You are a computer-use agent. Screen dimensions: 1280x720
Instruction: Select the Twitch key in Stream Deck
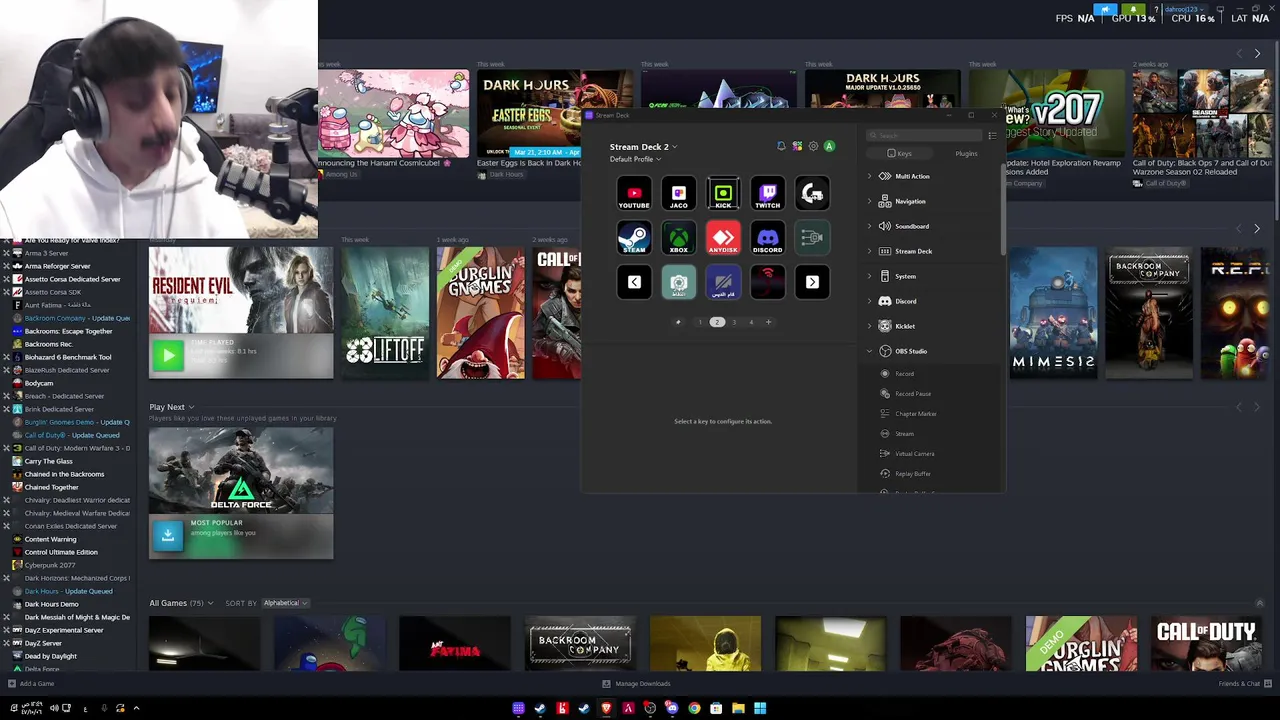(768, 193)
